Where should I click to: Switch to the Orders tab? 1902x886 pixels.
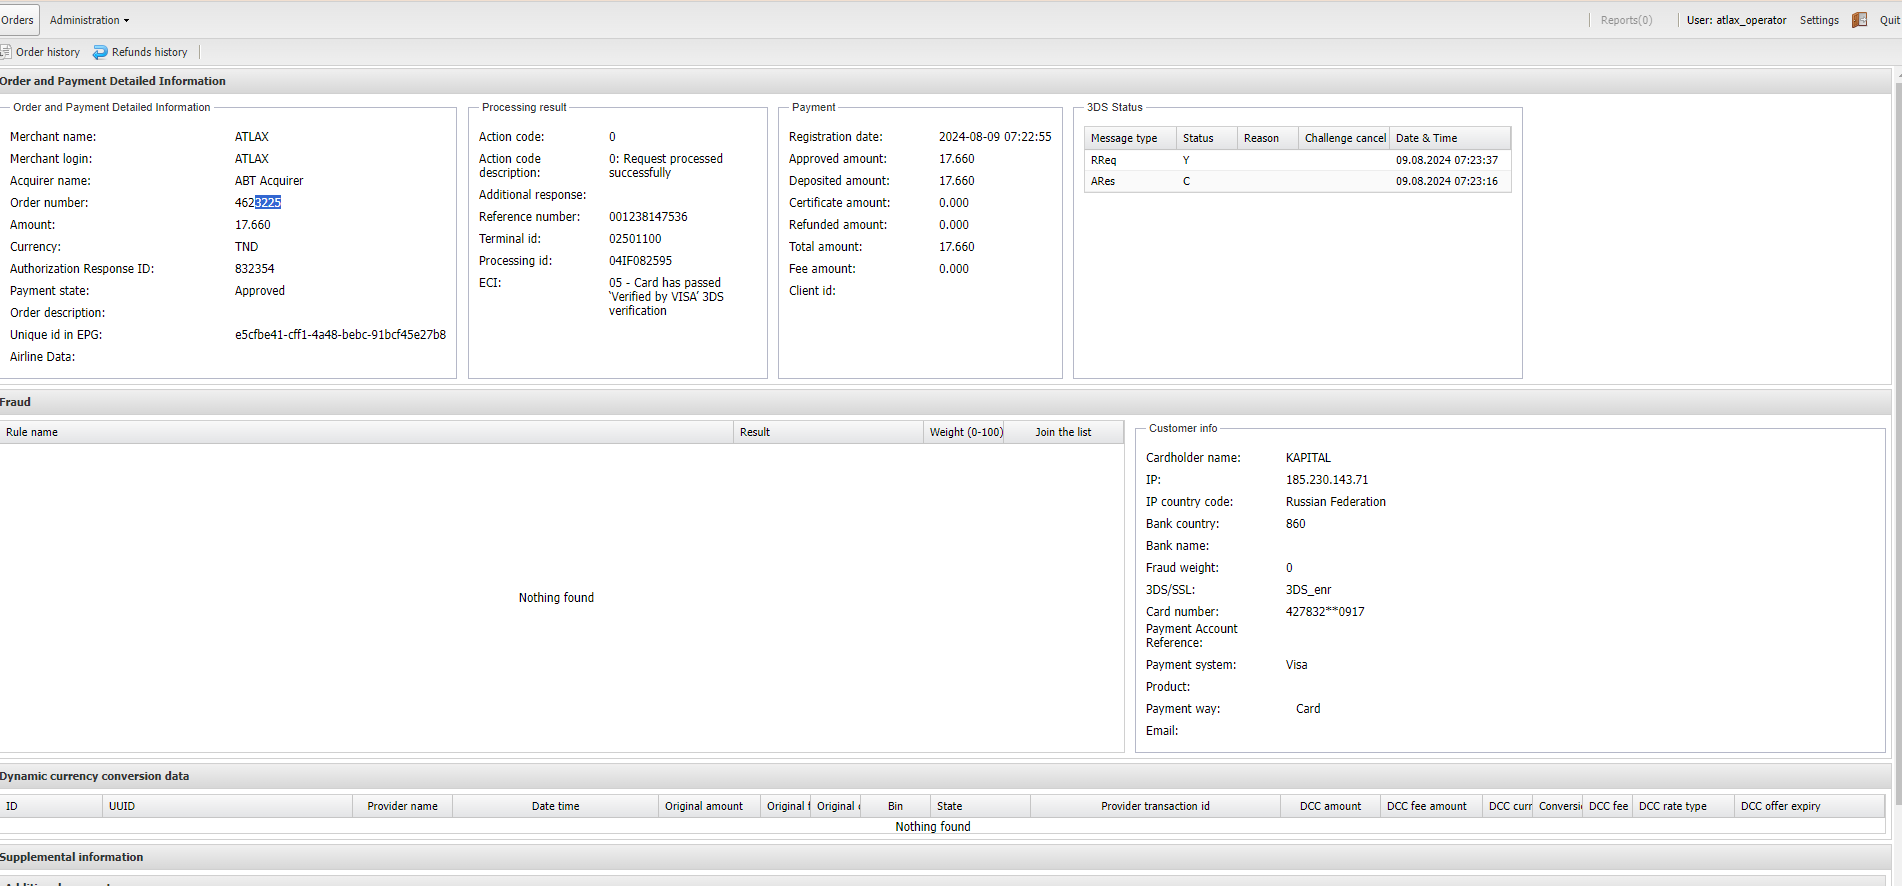pyautogui.click(x=17, y=20)
